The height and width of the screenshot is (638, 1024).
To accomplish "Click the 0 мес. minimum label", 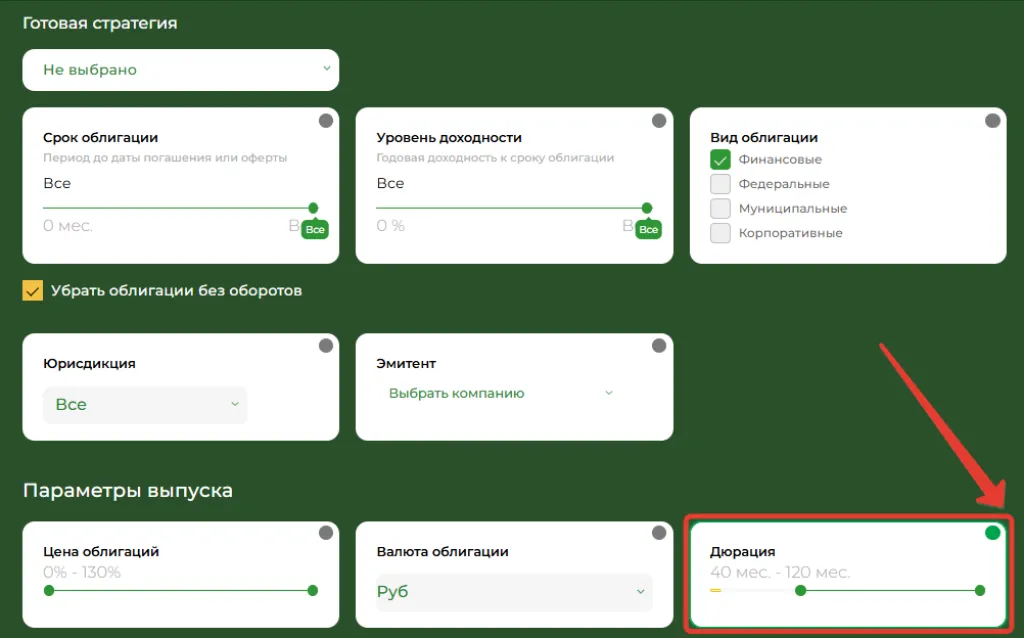I will click(x=68, y=226).
